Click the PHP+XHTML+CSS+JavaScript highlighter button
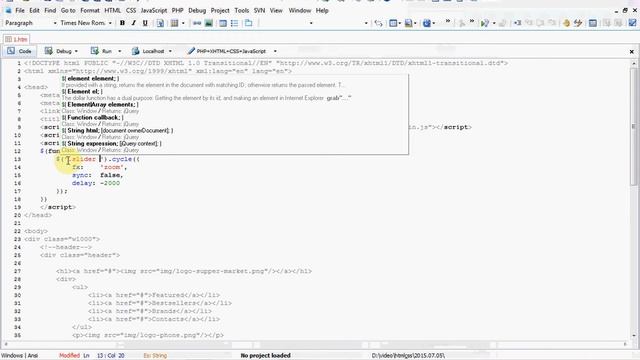Screen dimensions: 640x360 pos(227,51)
